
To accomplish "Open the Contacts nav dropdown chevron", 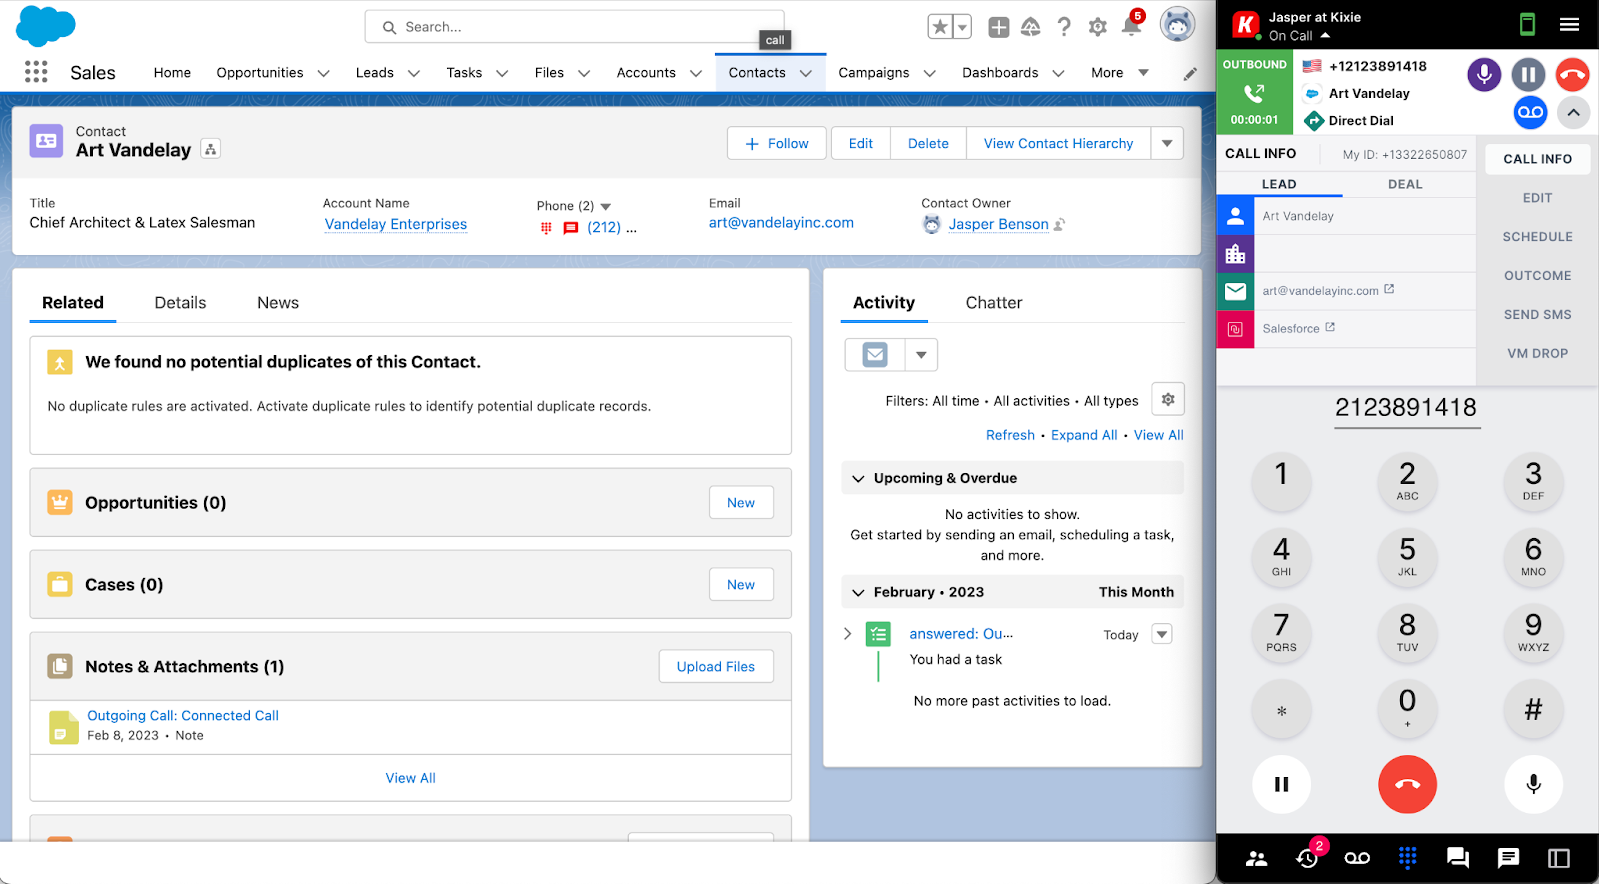I will (805, 73).
